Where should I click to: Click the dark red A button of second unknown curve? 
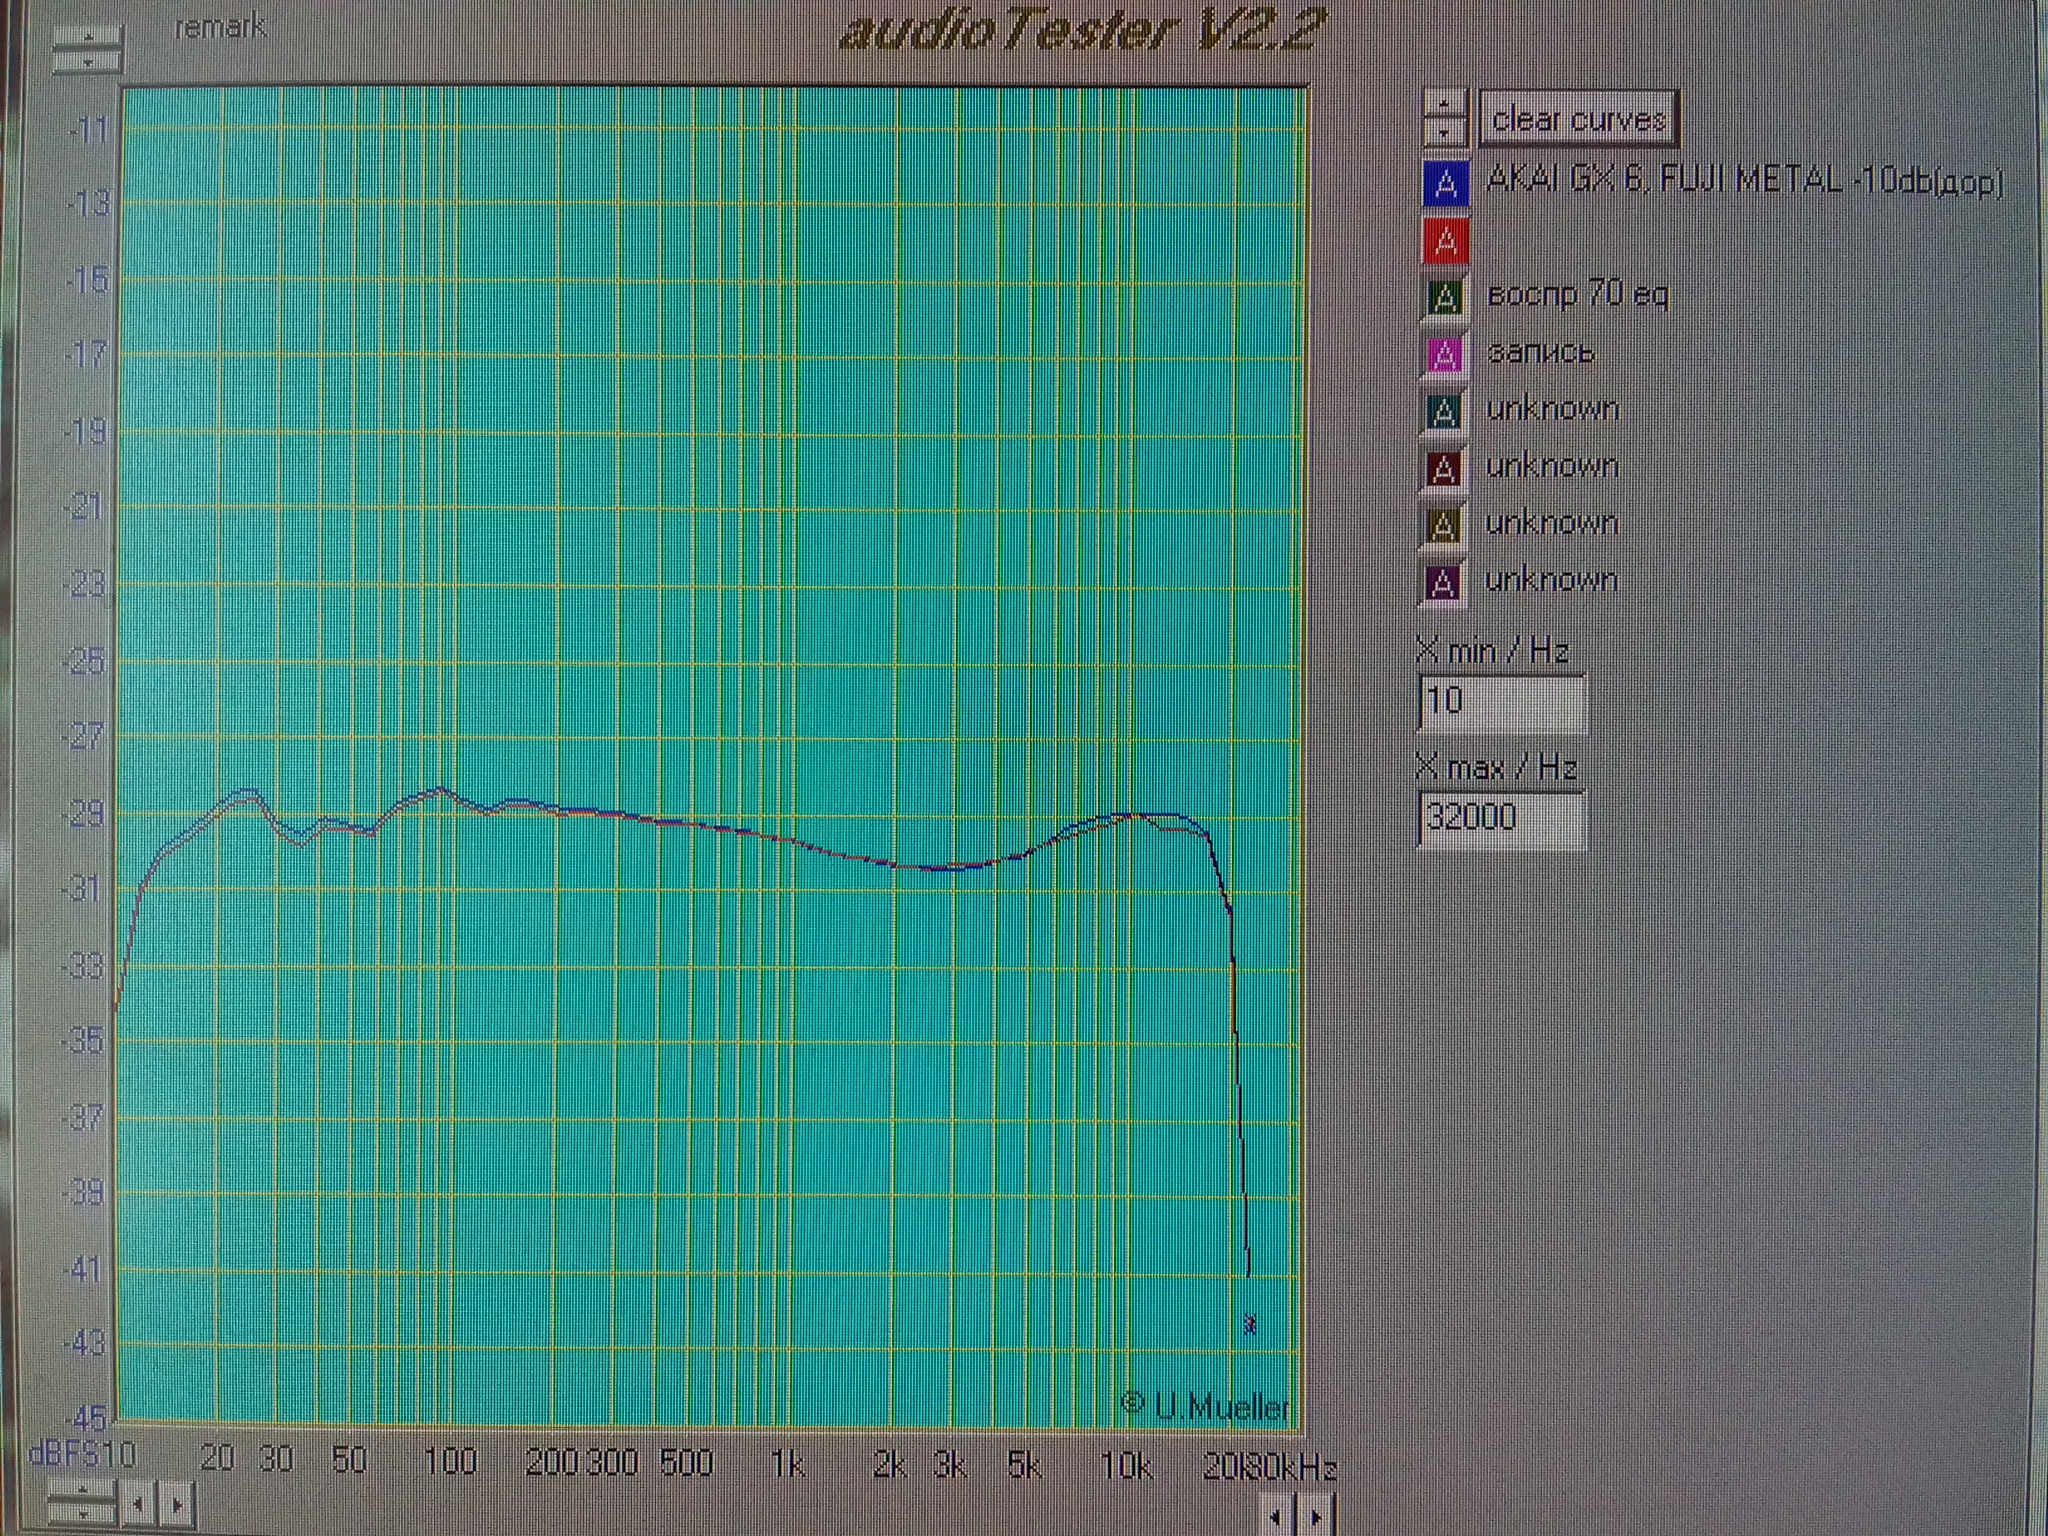point(1443,468)
